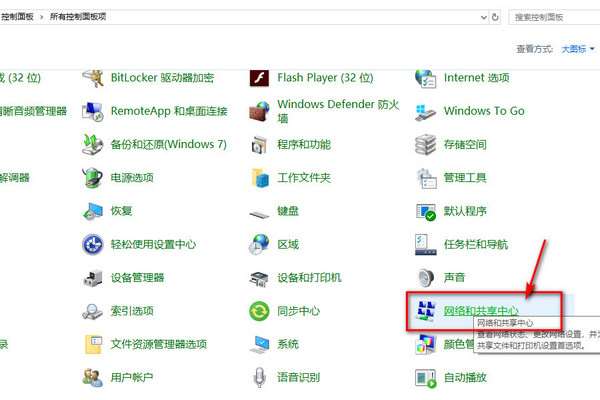Open the 默认程序 icon
This screenshot has width=600, height=400.
point(426,211)
